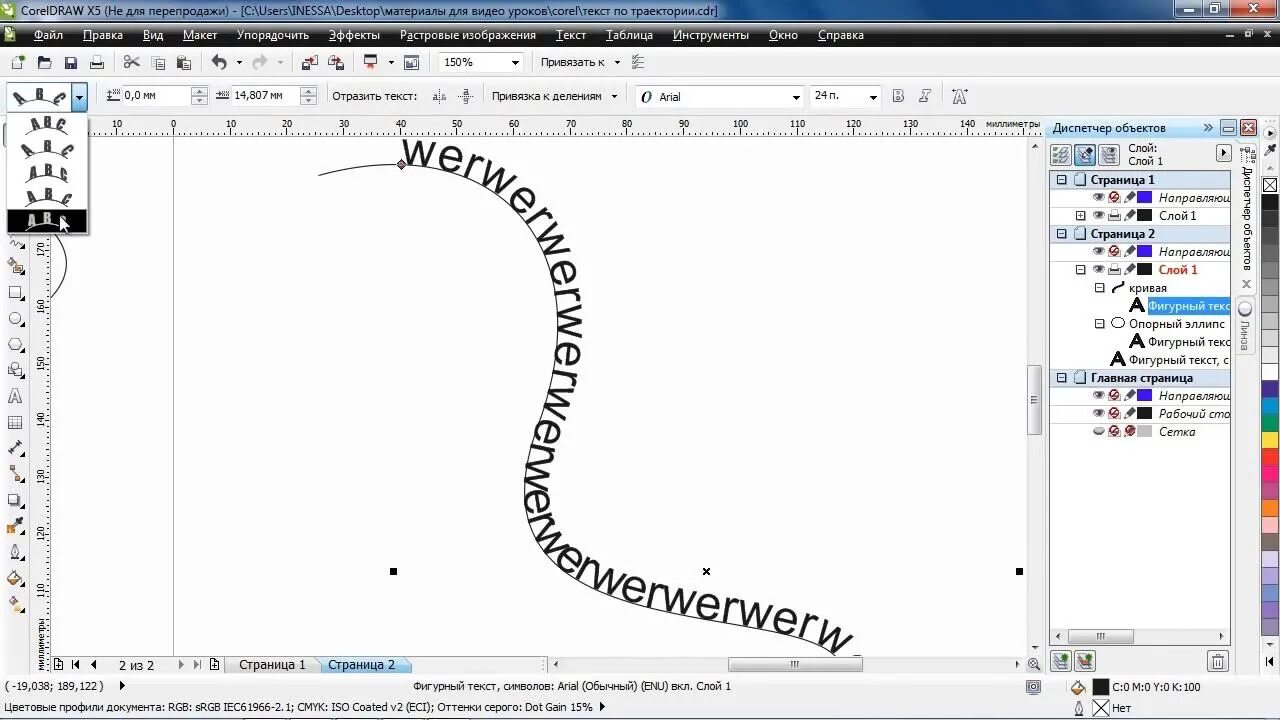Screen dimensions: 1280x720
Task: Open the font size dropdown
Action: point(873,97)
